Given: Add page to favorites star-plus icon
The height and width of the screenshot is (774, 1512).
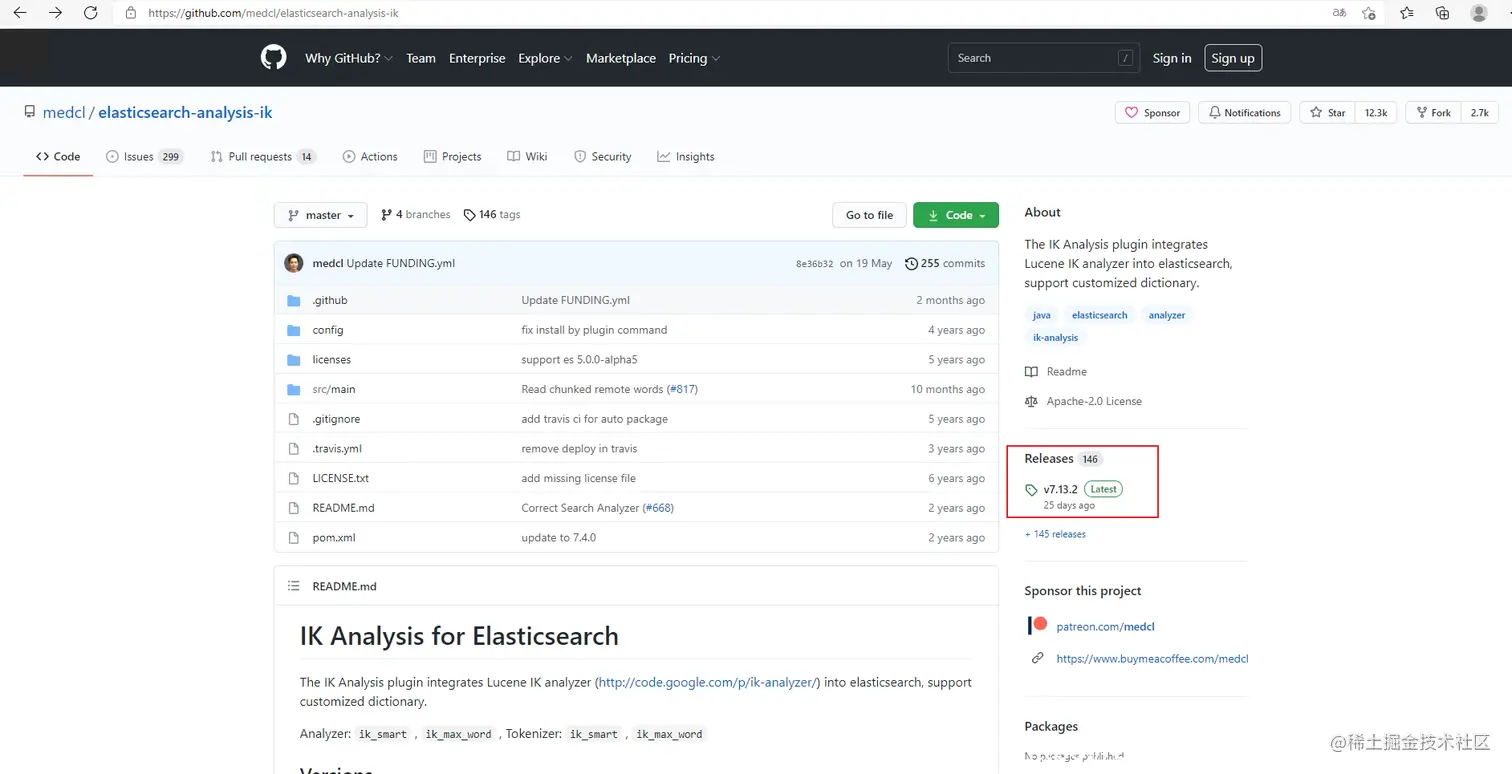Looking at the screenshot, I should coord(1369,13).
